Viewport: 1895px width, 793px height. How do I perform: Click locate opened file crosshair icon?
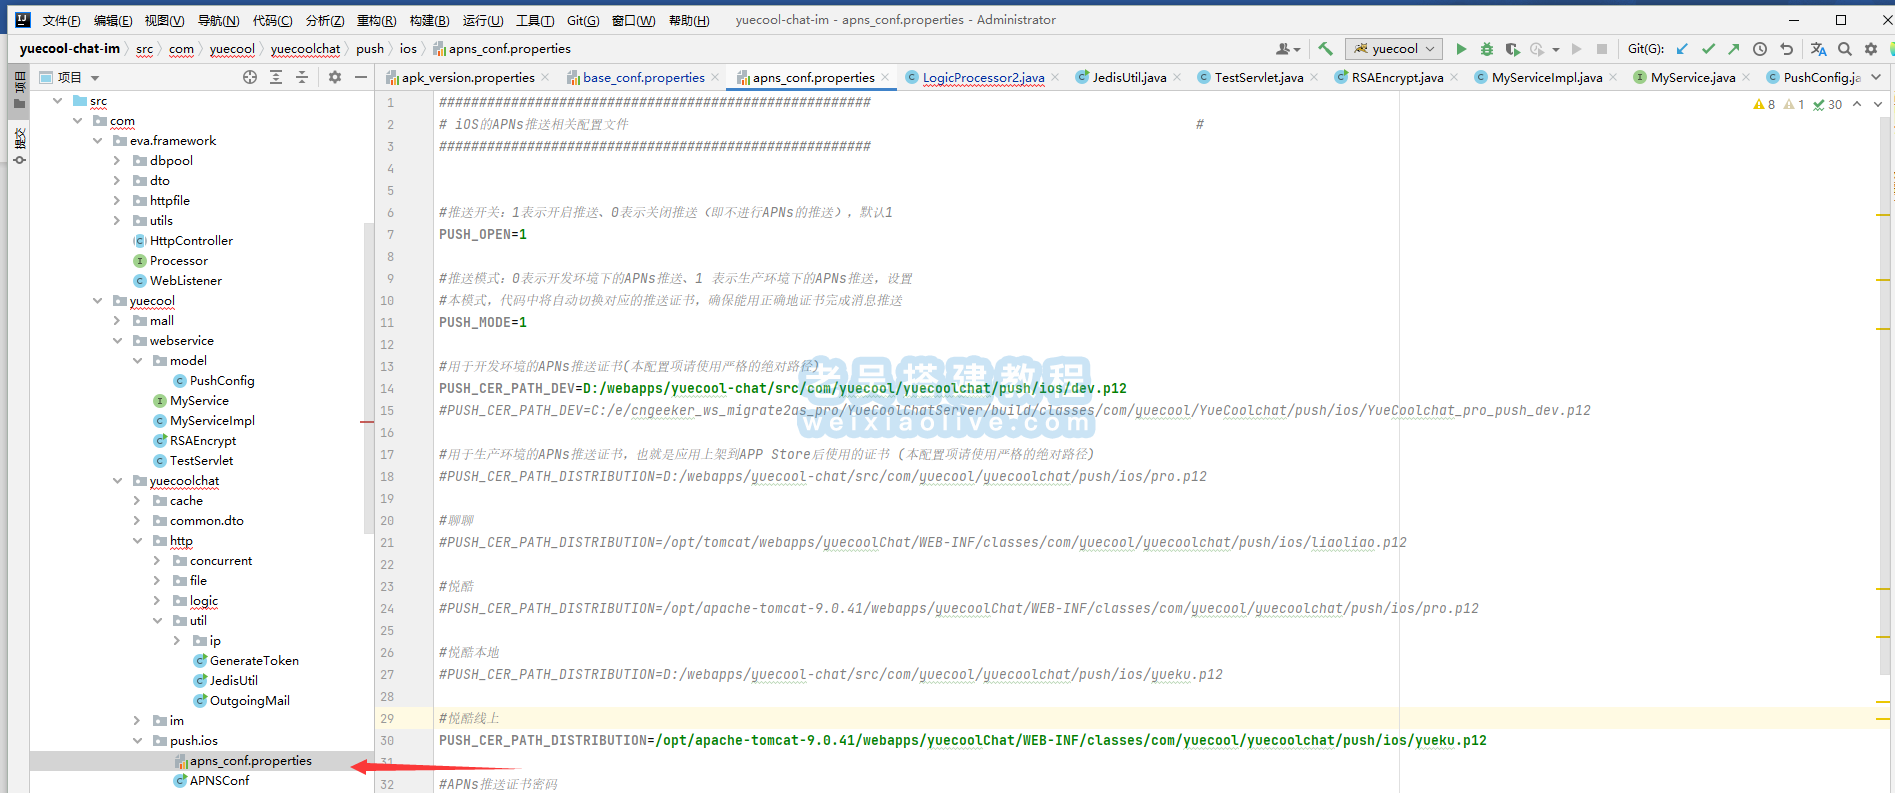250,77
